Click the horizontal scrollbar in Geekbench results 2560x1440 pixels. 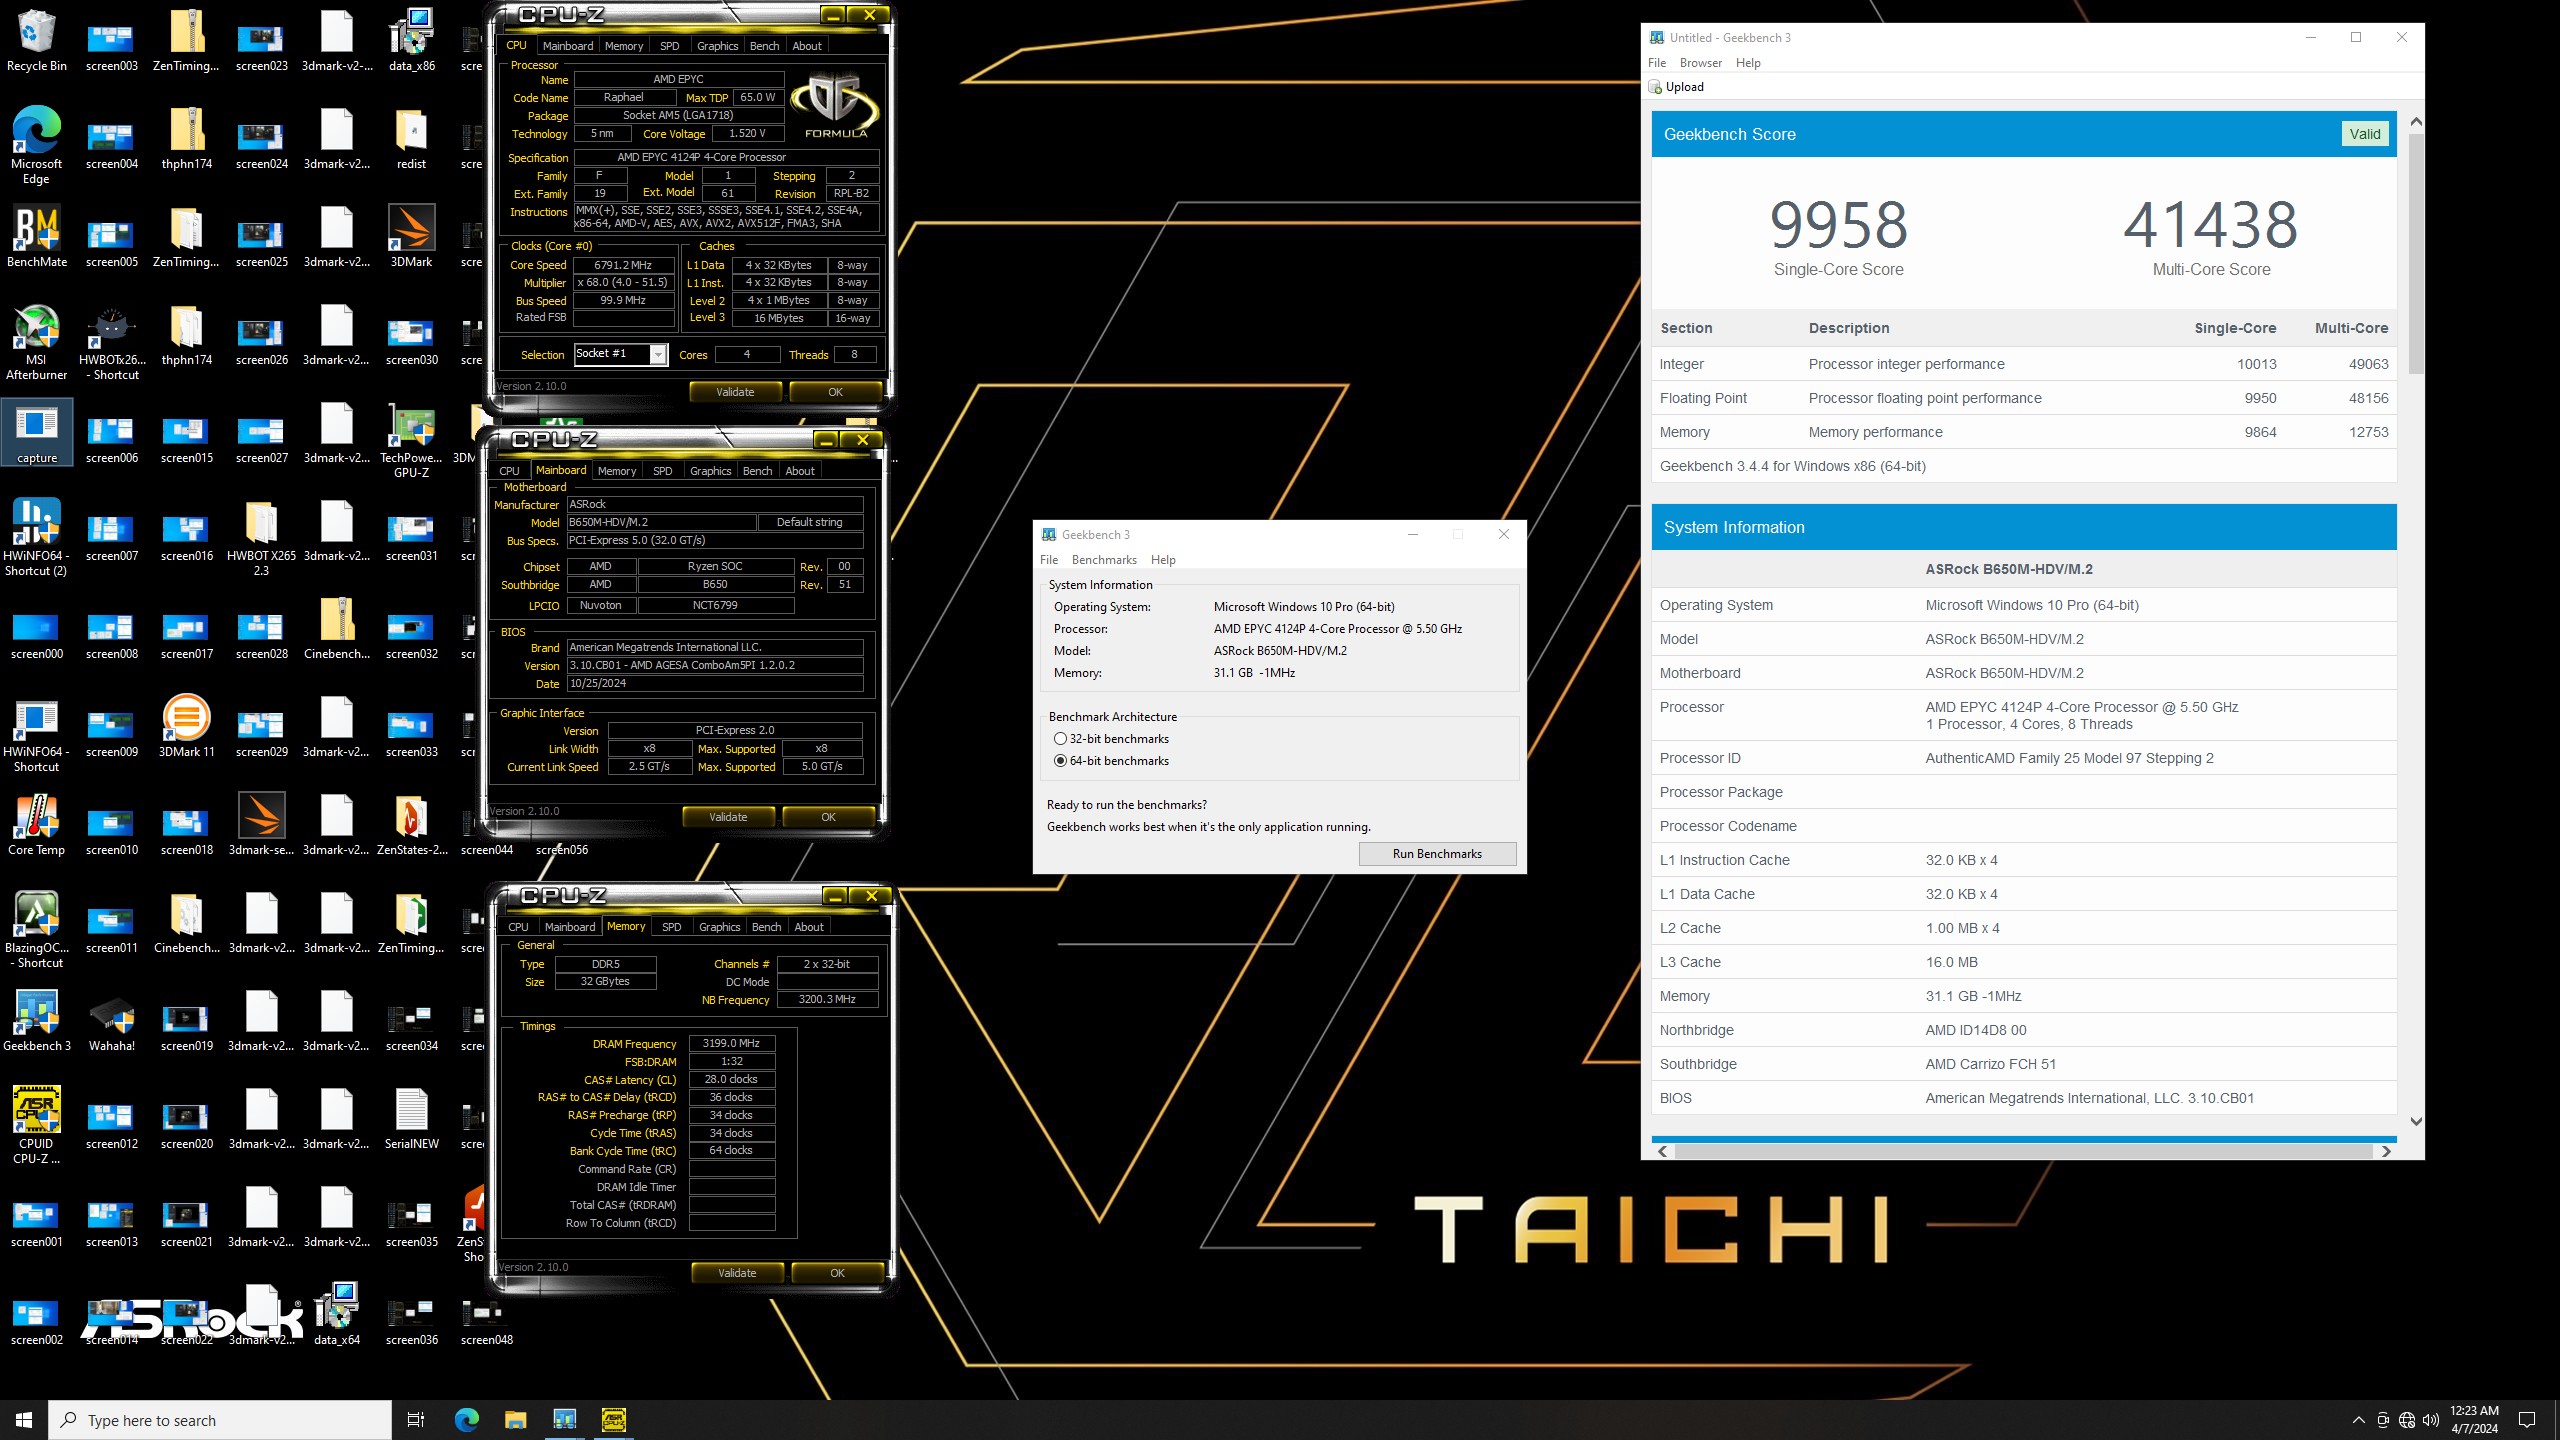pyautogui.click(x=2024, y=1151)
